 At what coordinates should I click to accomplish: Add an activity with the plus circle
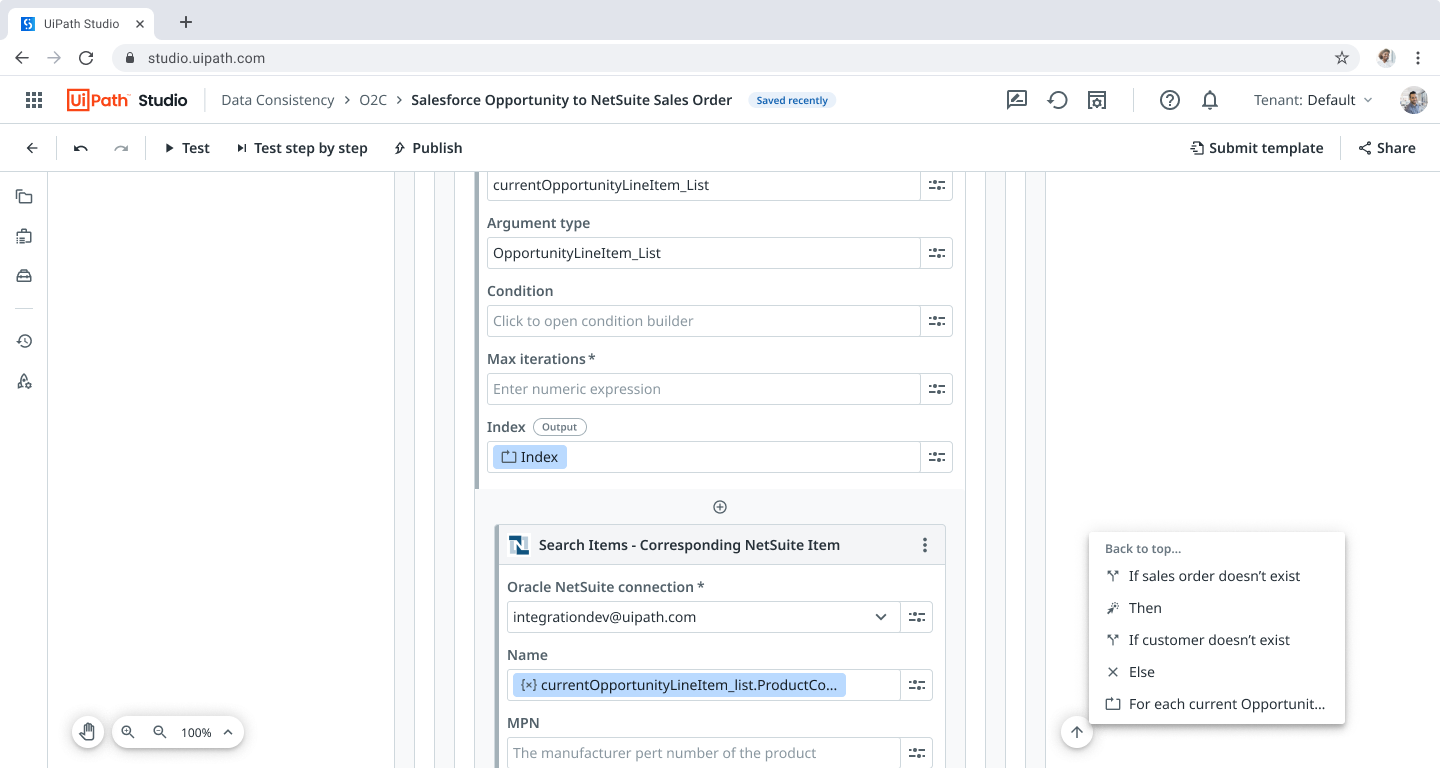720,507
